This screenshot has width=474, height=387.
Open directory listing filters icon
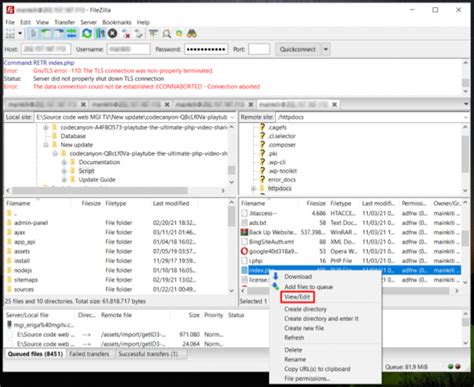[153, 34]
